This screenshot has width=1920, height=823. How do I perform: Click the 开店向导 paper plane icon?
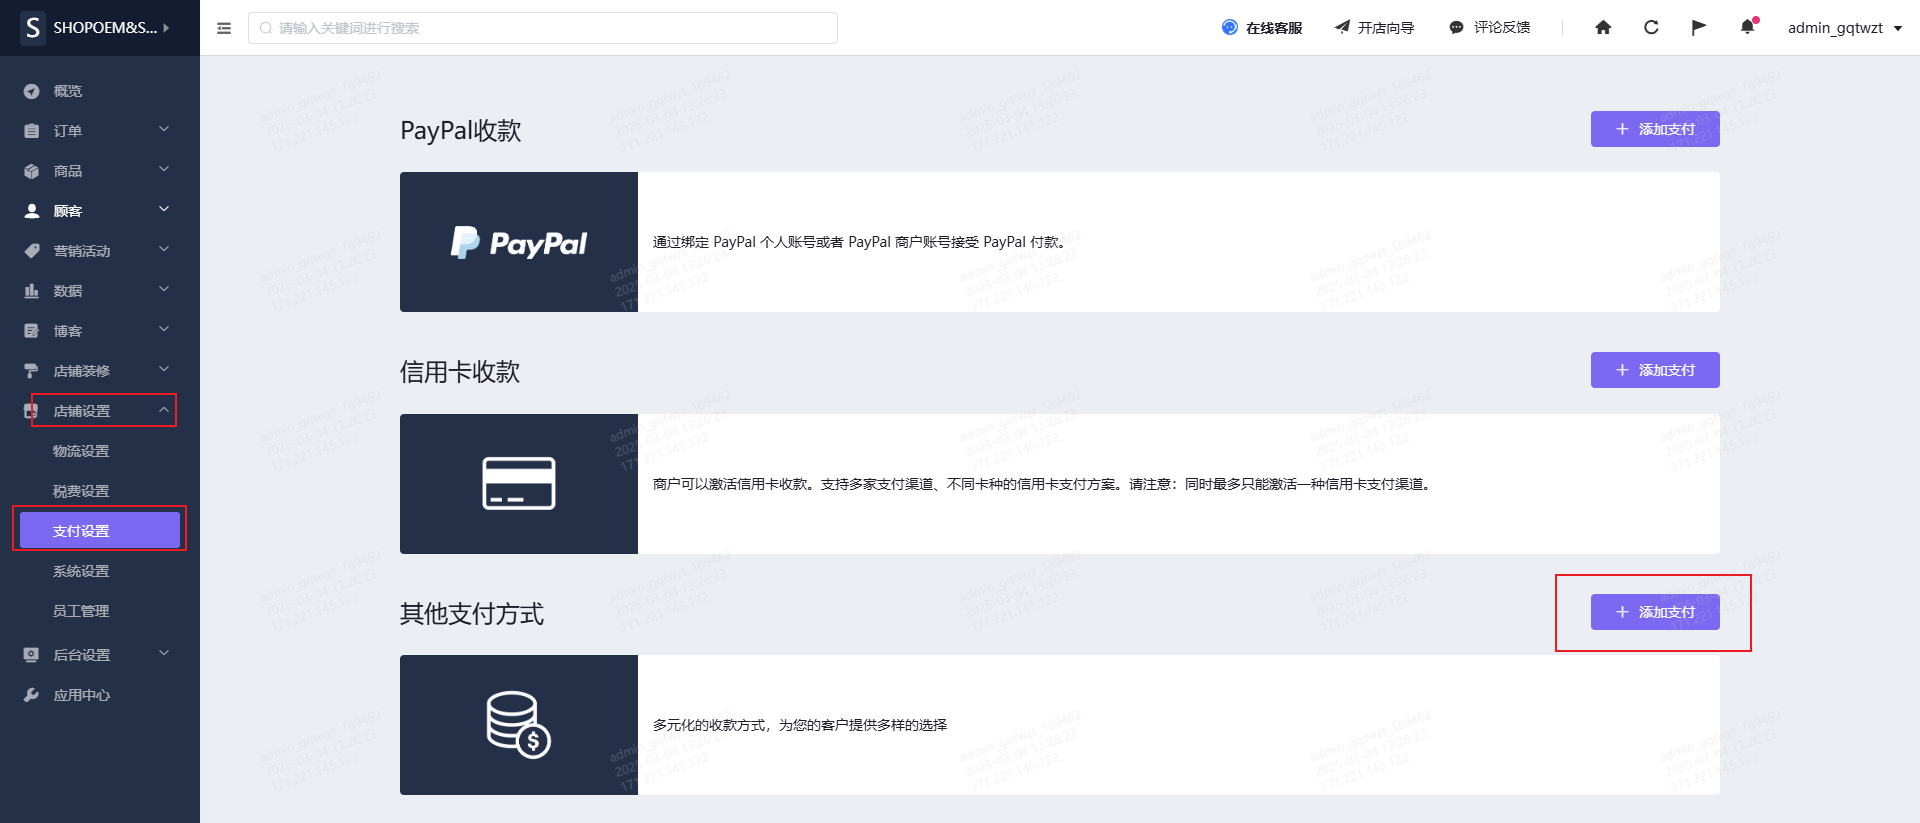[1342, 27]
